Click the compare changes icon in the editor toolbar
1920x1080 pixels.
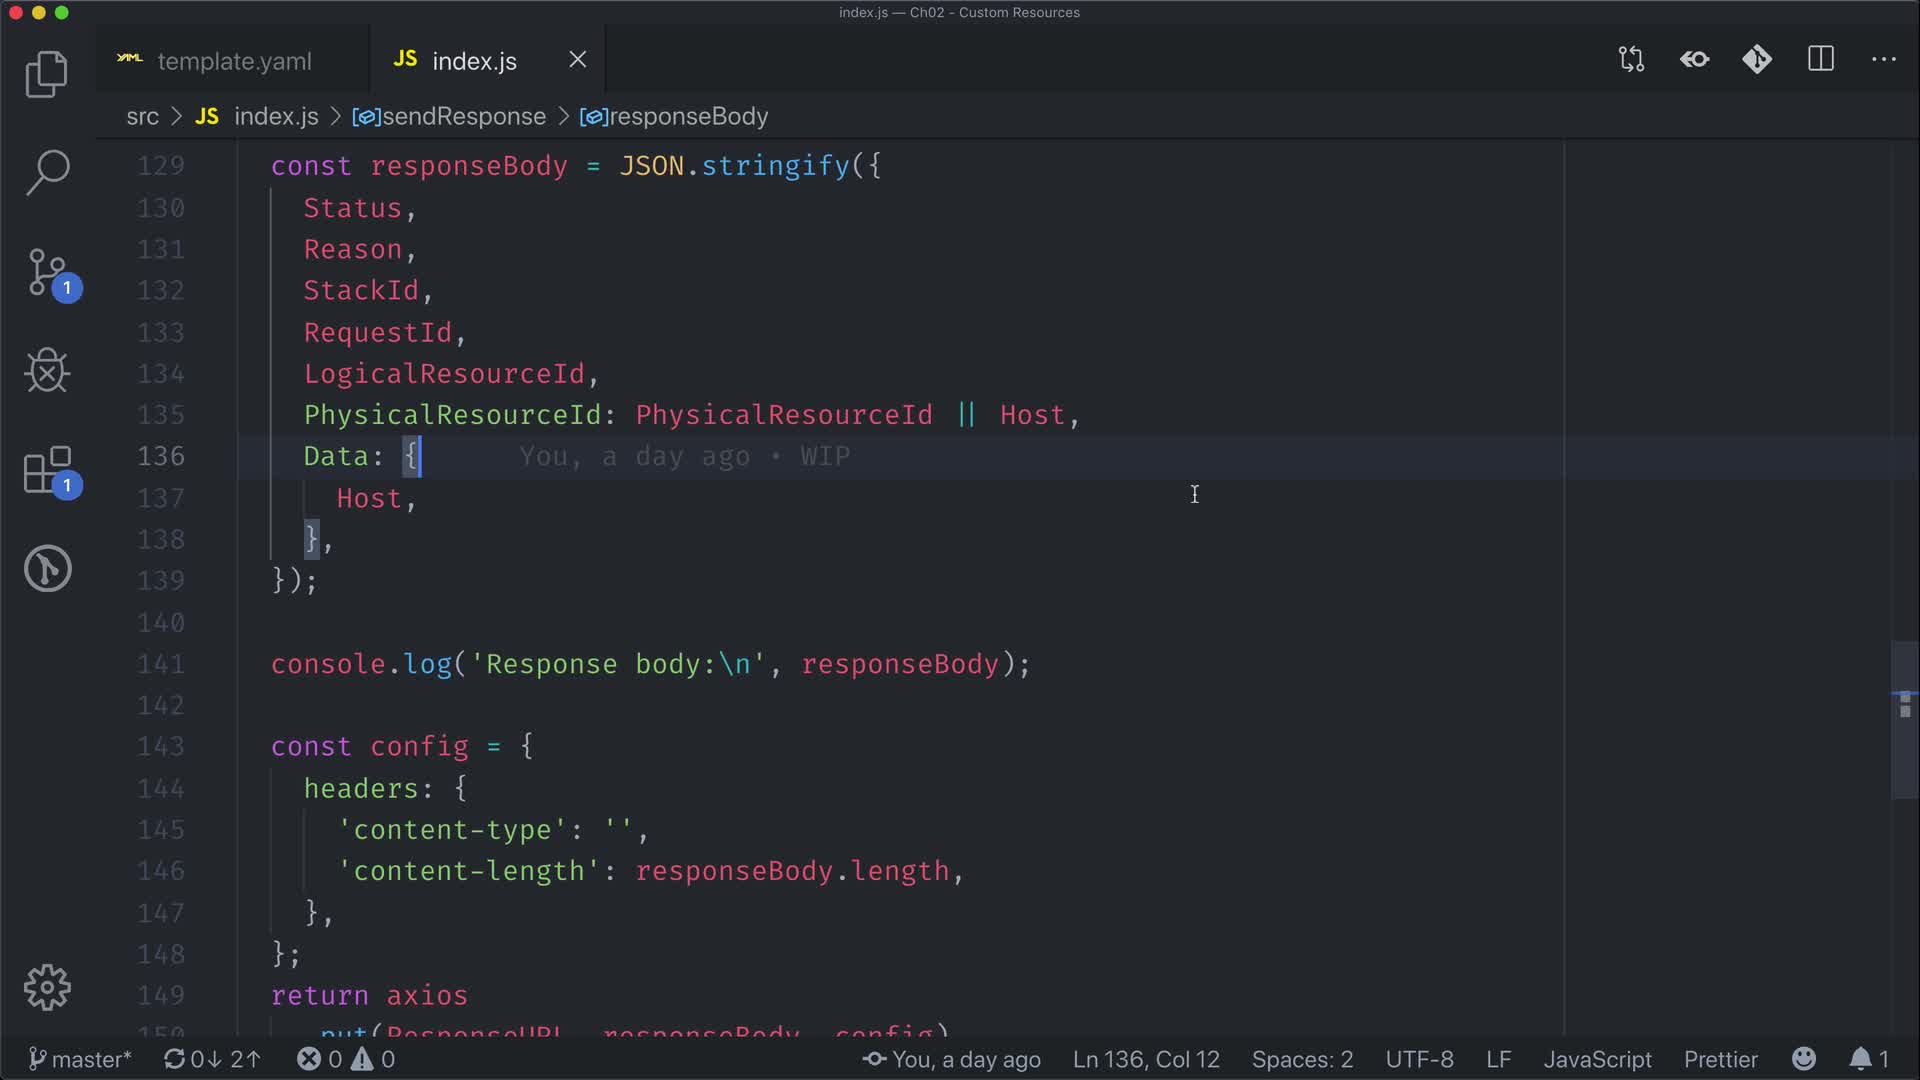click(1631, 60)
